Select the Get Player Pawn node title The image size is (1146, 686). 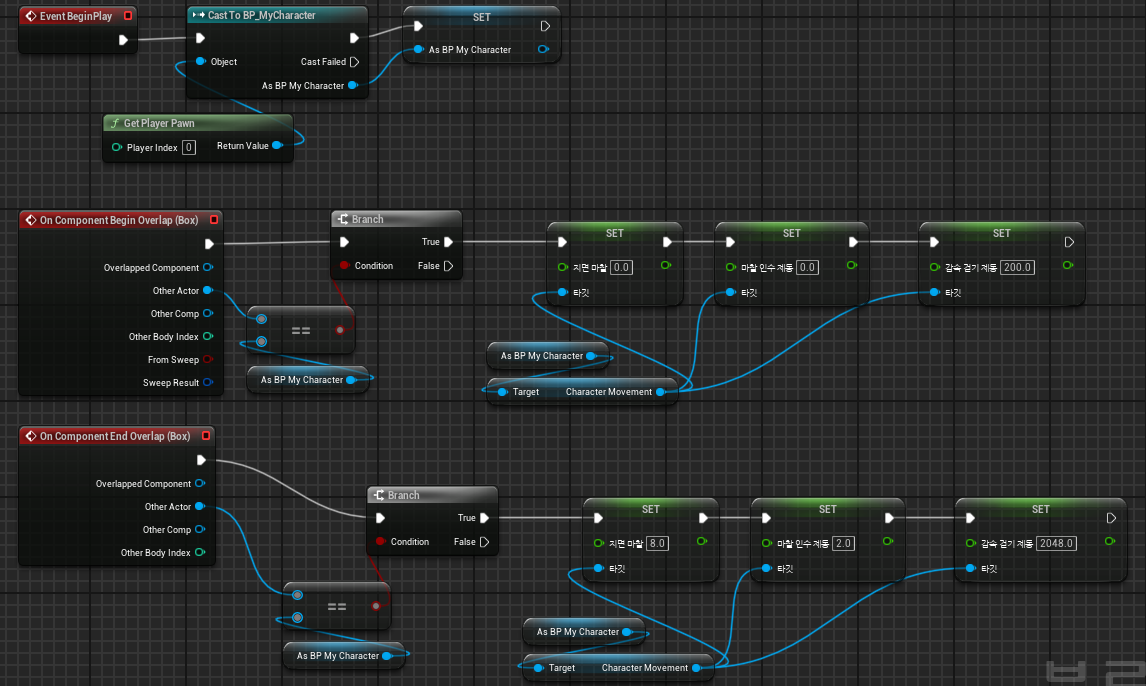(159, 123)
